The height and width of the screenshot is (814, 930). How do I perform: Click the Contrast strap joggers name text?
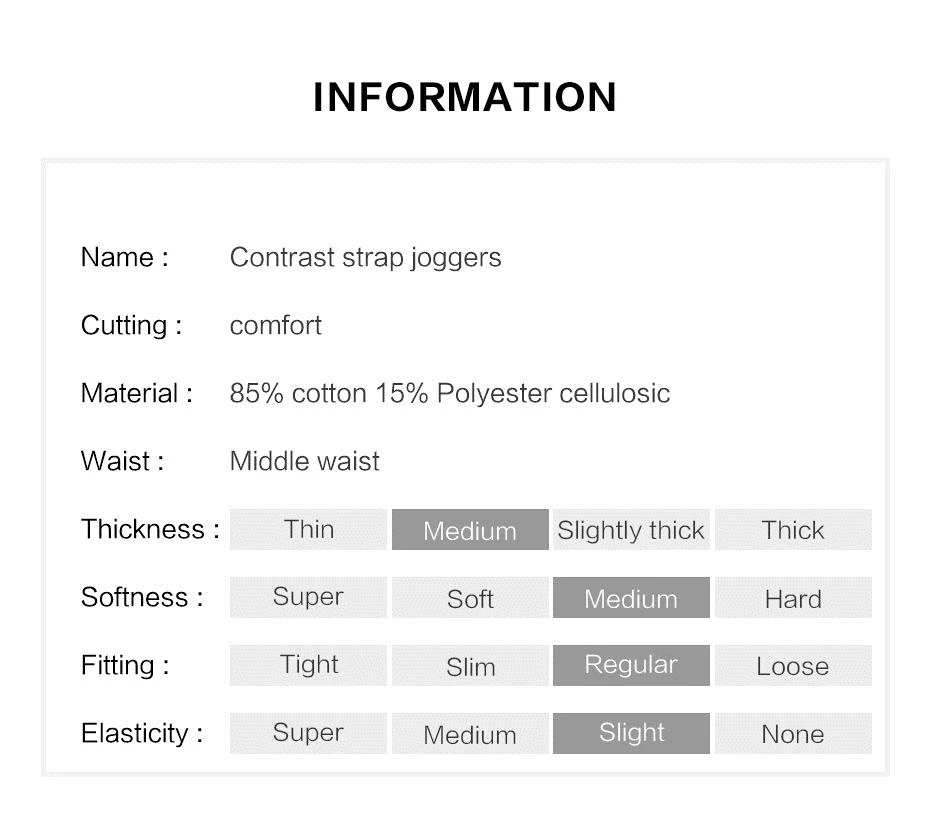point(365,258)
